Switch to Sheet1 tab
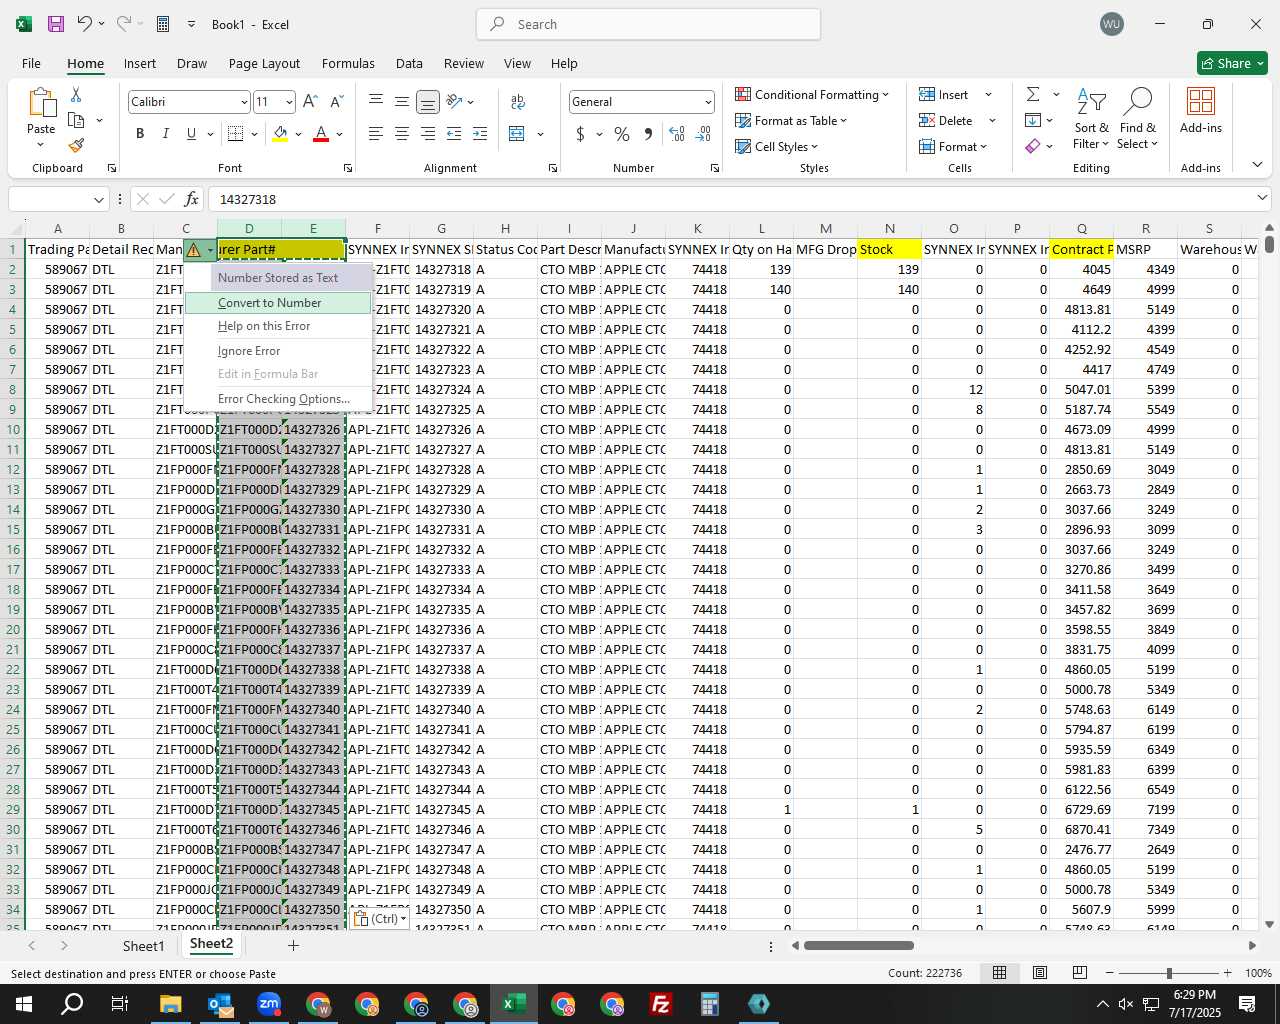The image size is (1280, 1024). (143, 945)
